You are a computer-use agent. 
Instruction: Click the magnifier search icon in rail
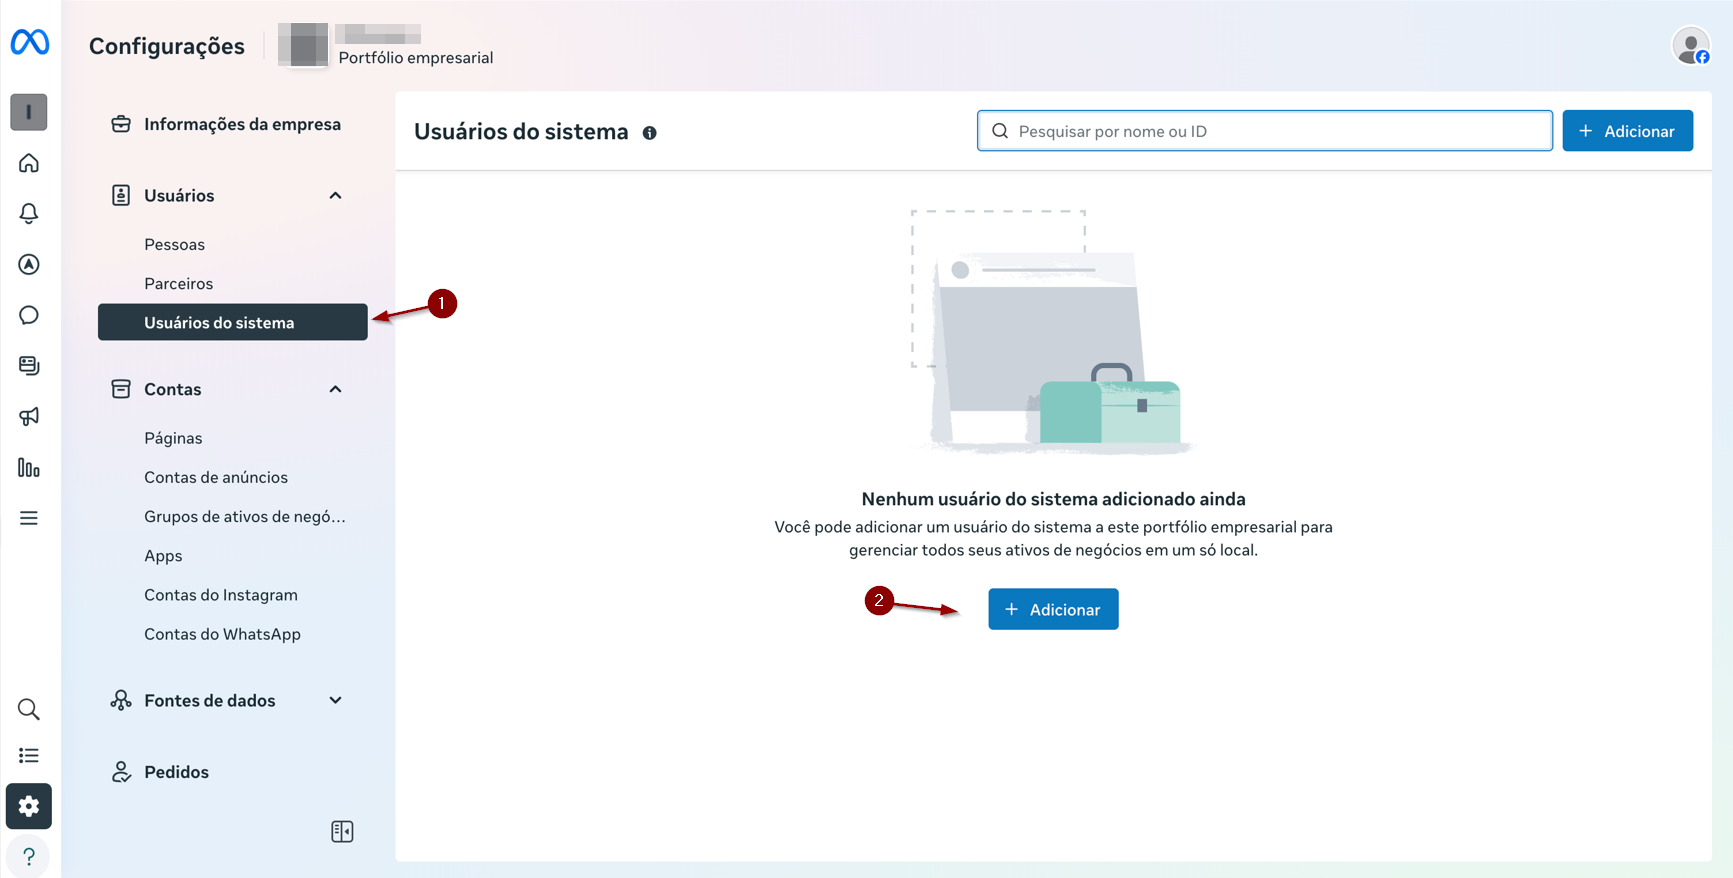[29, 709]
